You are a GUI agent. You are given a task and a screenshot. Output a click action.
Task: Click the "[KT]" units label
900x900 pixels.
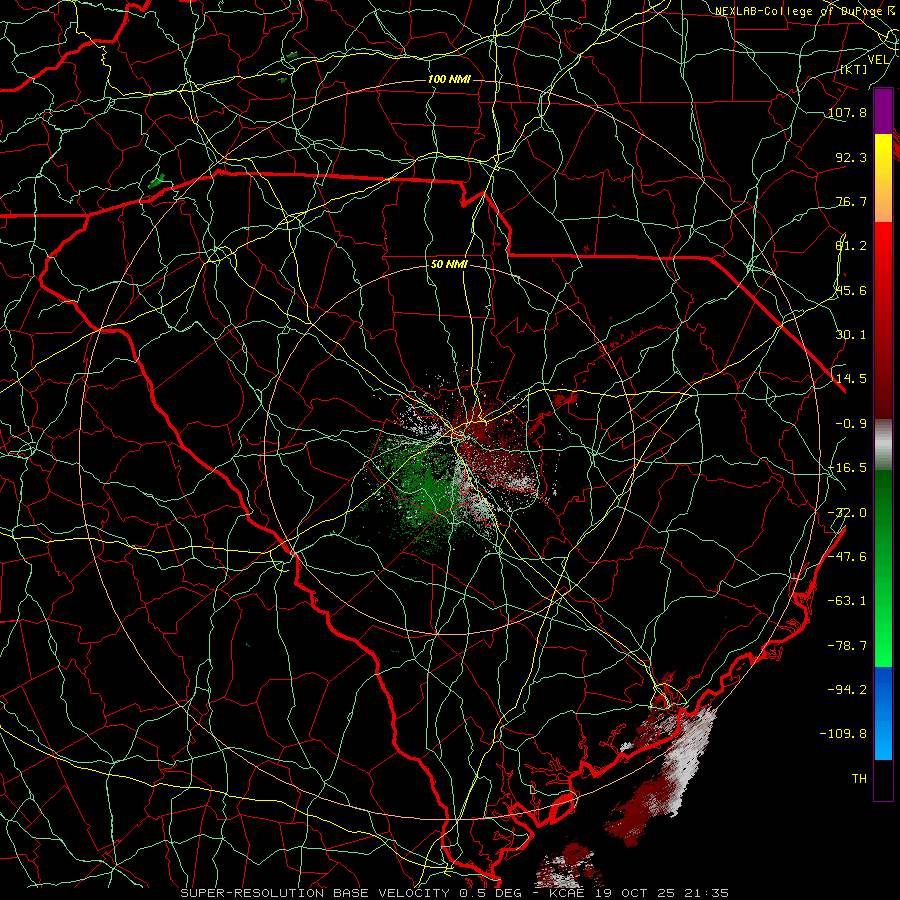[854, 69]
